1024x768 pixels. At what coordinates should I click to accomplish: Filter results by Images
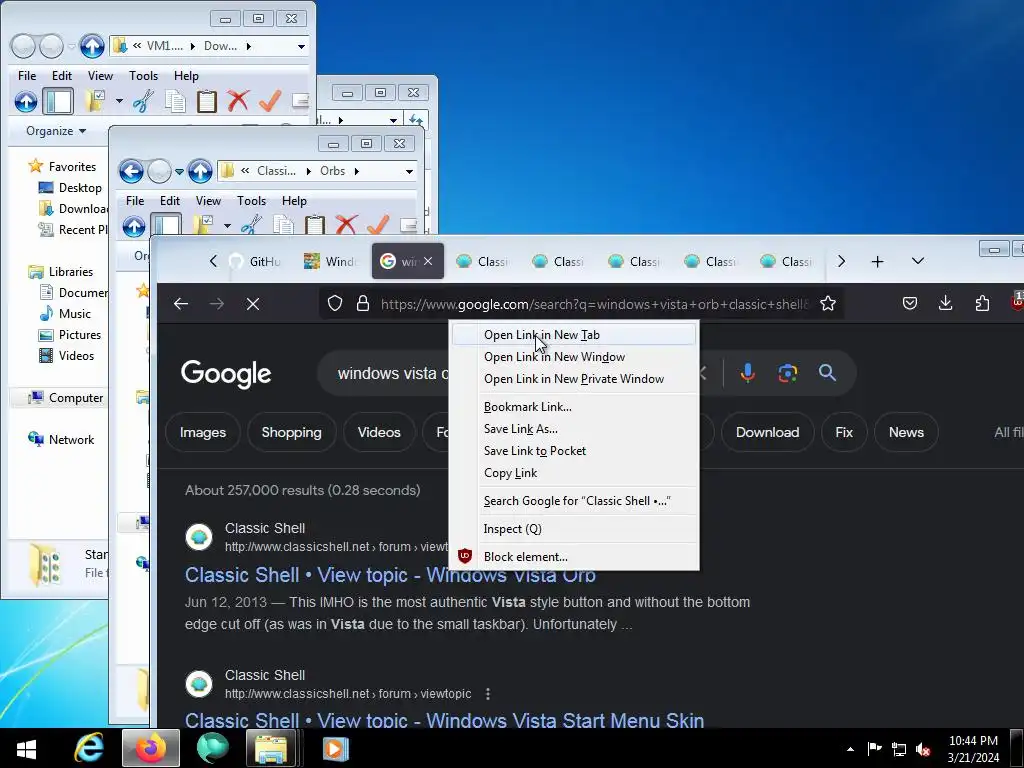coord(202,432)
